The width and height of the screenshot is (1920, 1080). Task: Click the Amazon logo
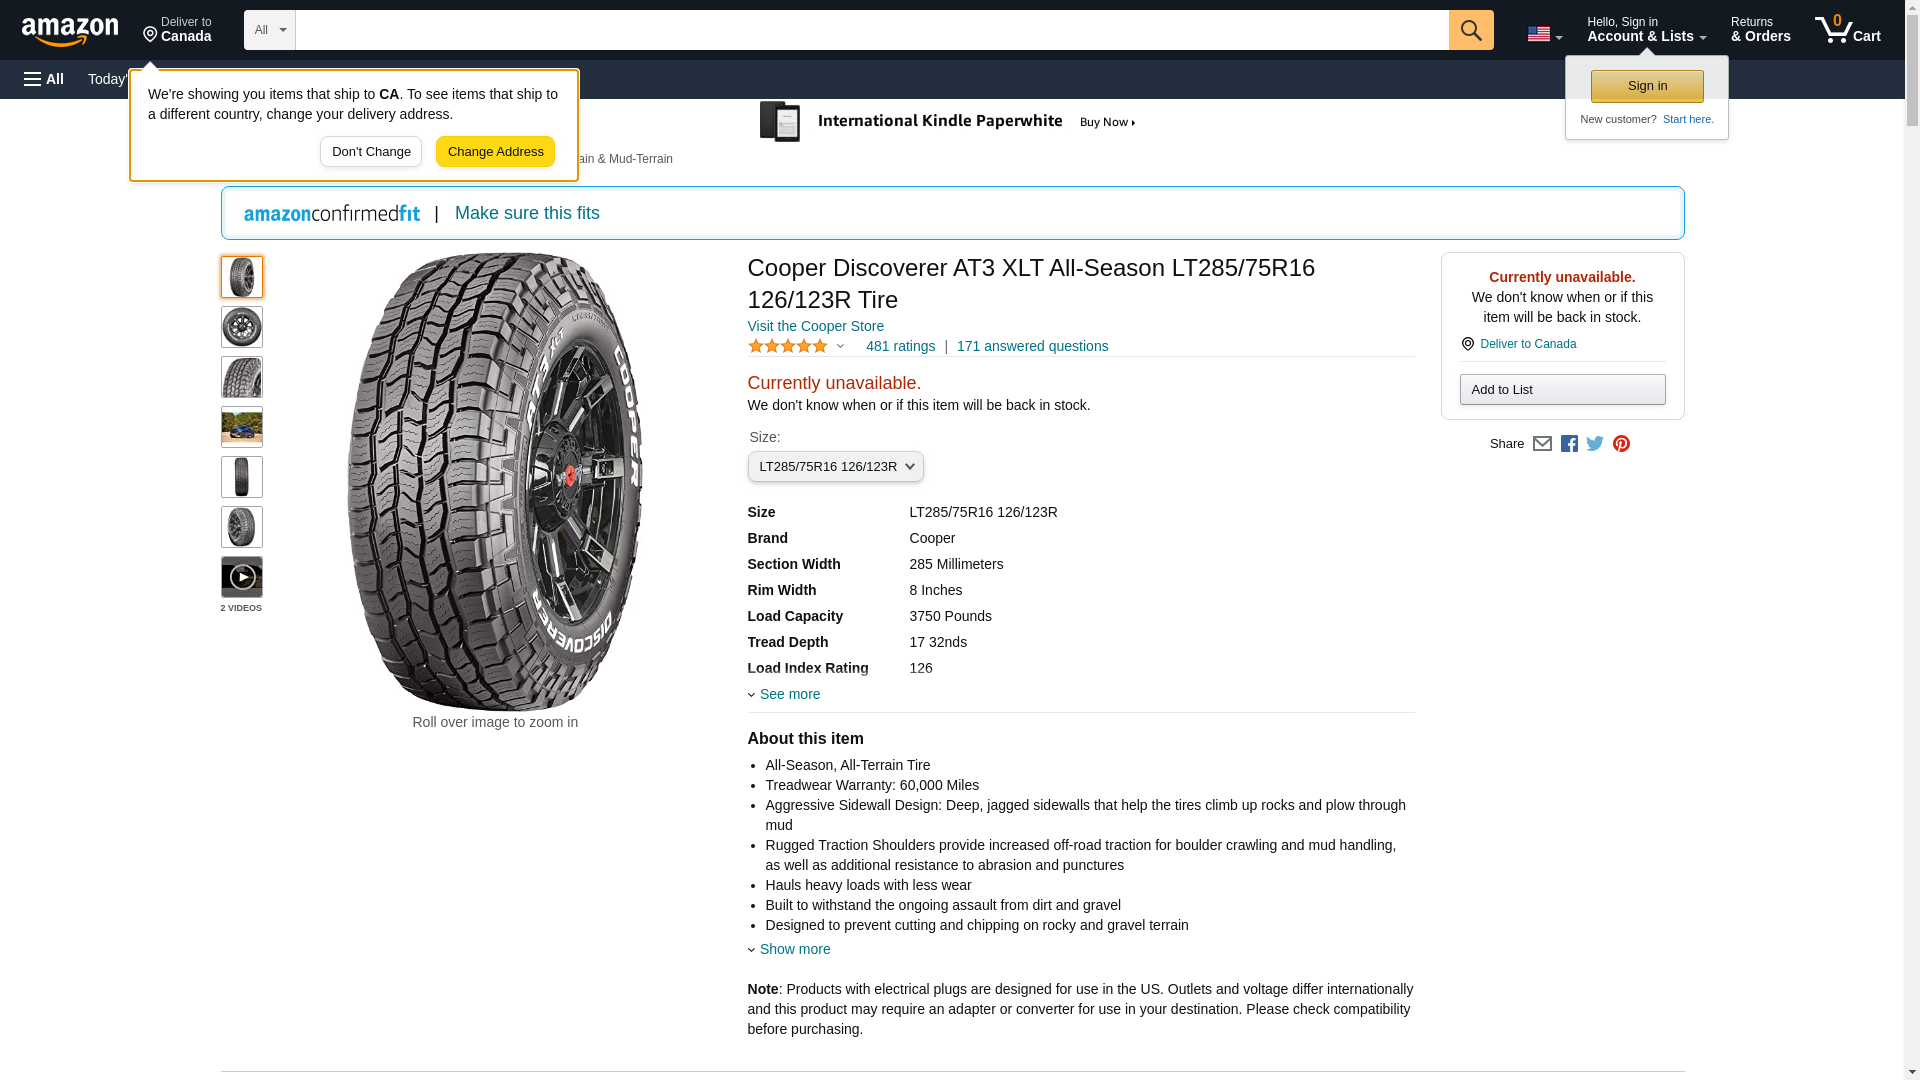(70, 31)
